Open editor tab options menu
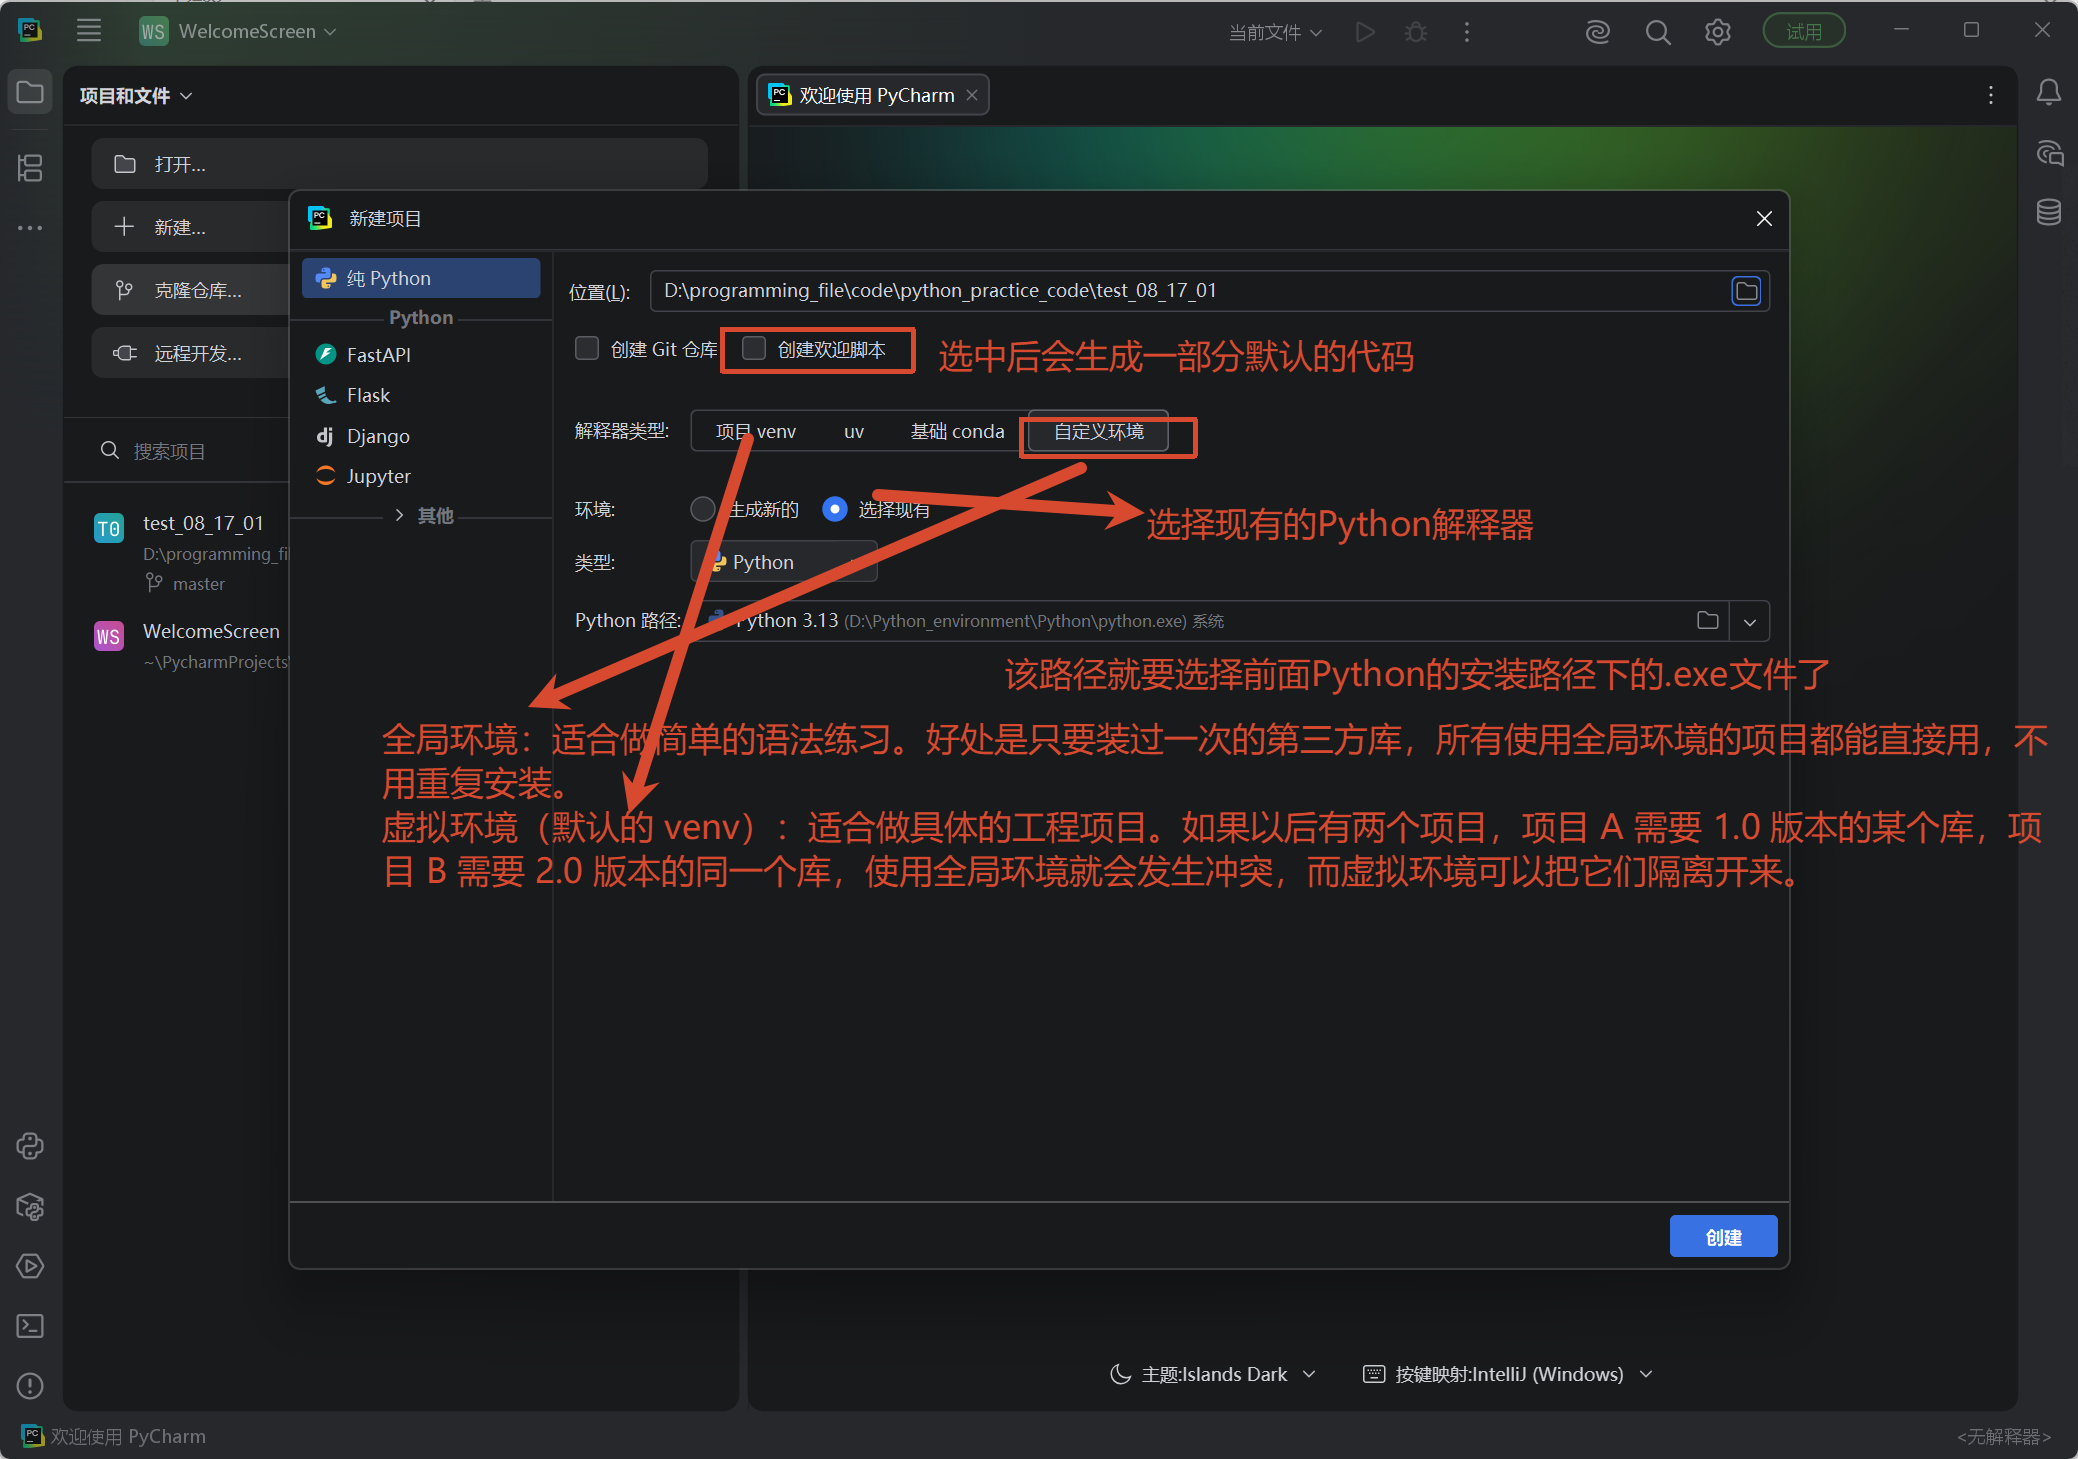 click(1991, 95)
